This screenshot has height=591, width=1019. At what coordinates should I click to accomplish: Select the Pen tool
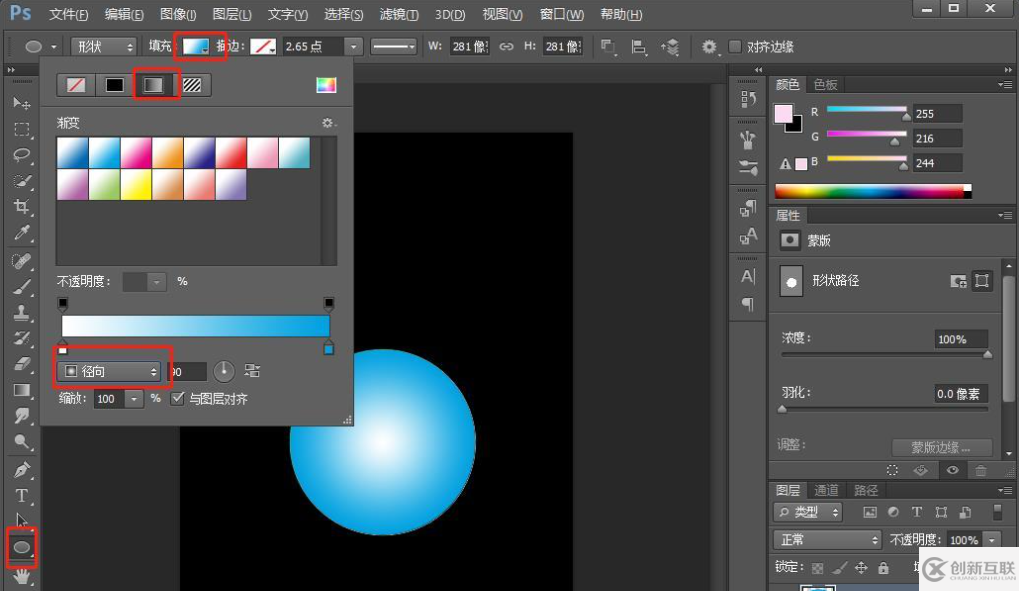pyautogui.click(x=21, y=469)
